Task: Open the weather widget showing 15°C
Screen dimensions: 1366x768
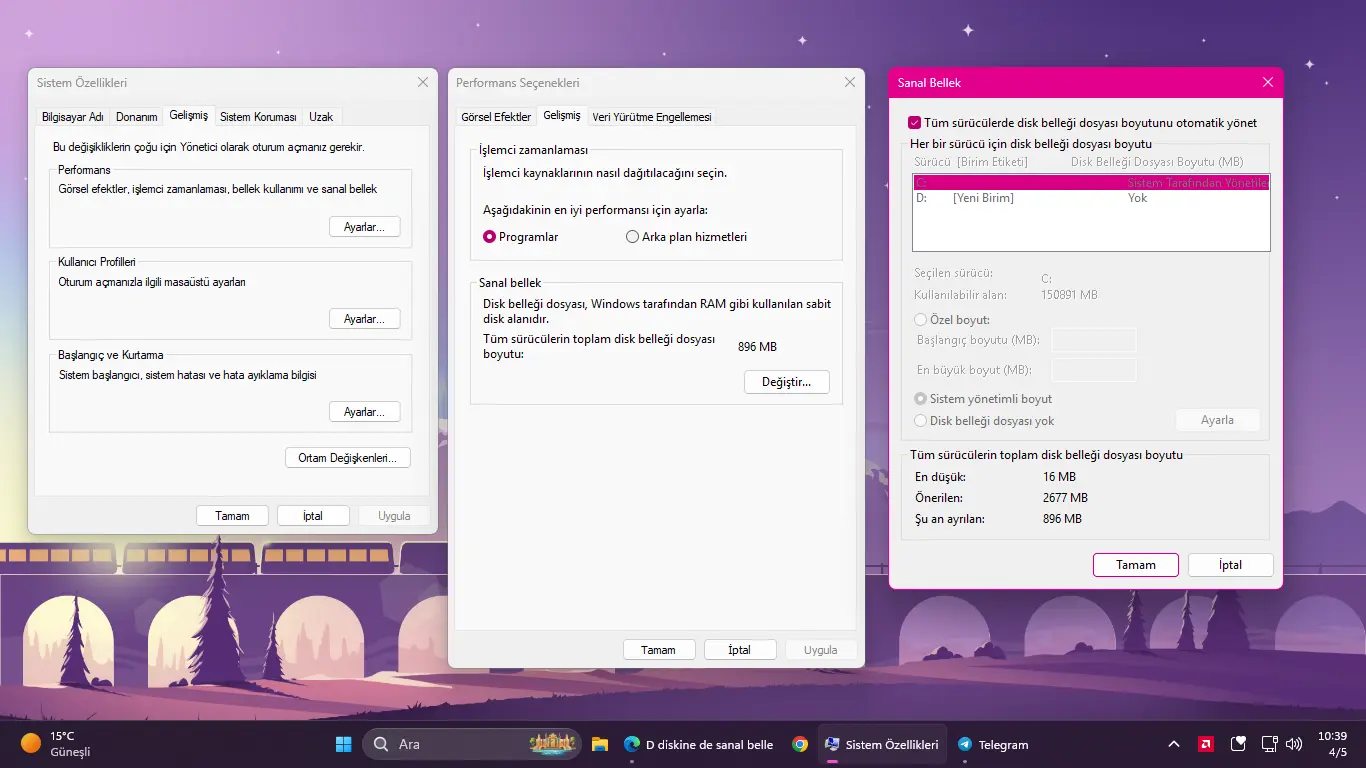Action: coord(57,744)
